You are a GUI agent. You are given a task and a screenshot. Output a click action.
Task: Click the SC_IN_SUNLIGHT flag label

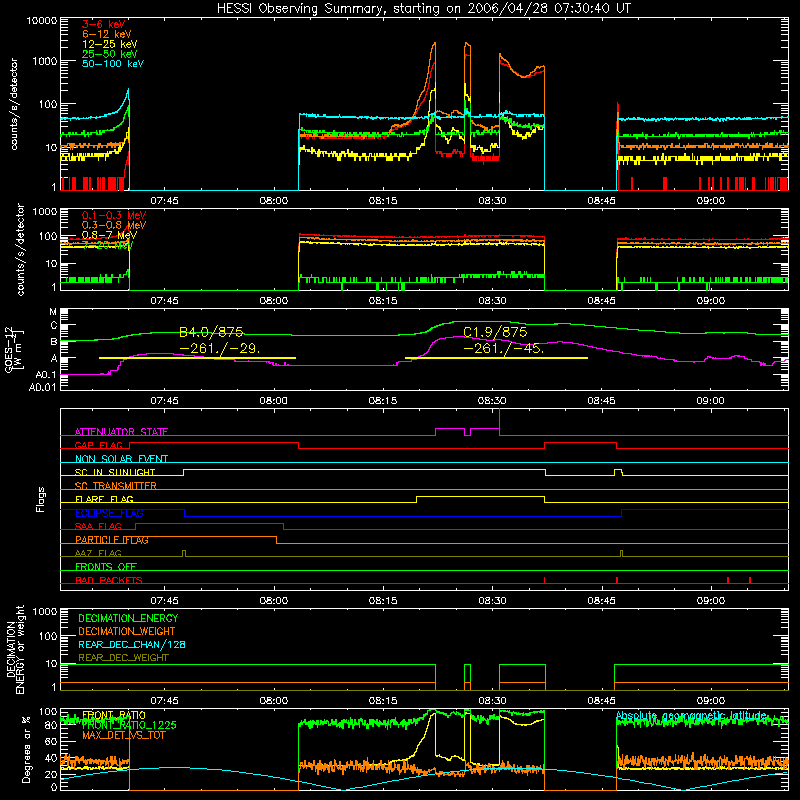tap(115, 472)
